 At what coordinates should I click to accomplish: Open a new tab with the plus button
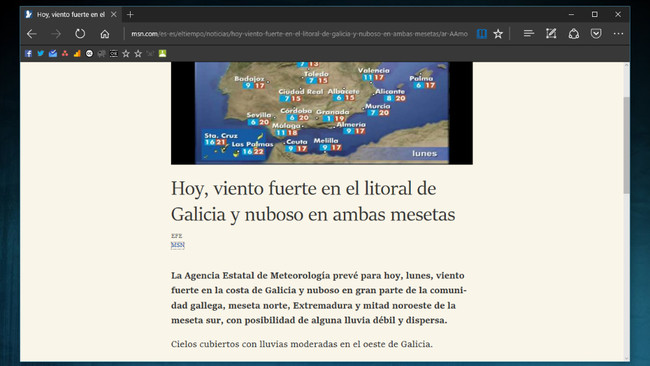pyautogui.click(x=130, y=15)
